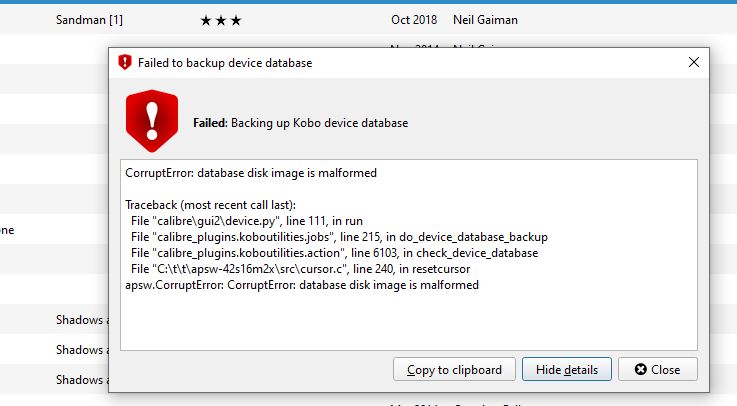Click the Close button with circle-x icon
The width and height of the screenshot is (737, 406).
(x=656, y=369)
